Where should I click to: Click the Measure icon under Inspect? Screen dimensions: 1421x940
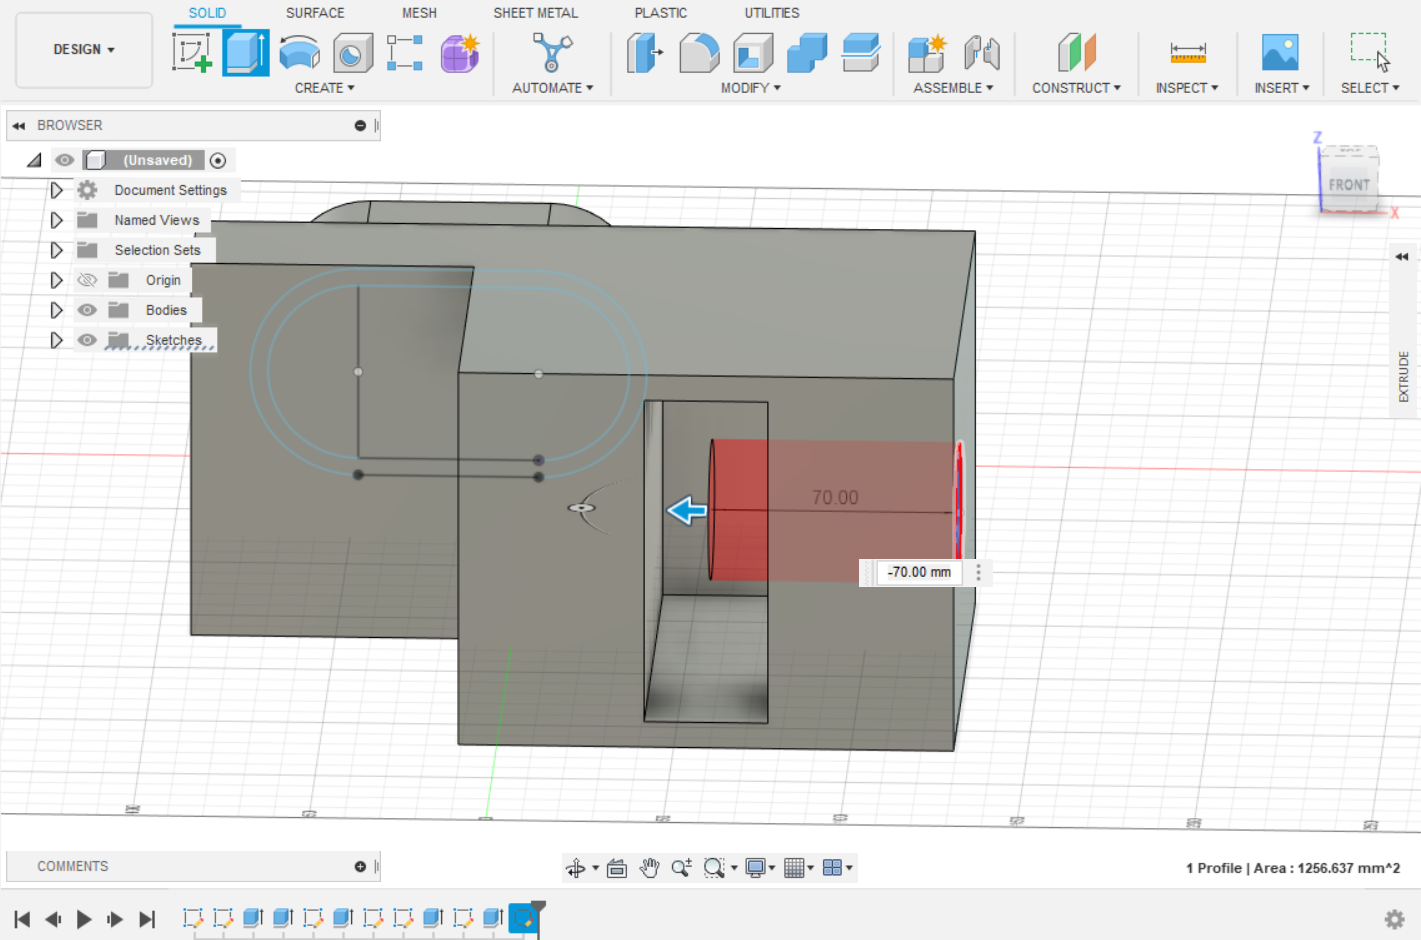click(1187, 52)
